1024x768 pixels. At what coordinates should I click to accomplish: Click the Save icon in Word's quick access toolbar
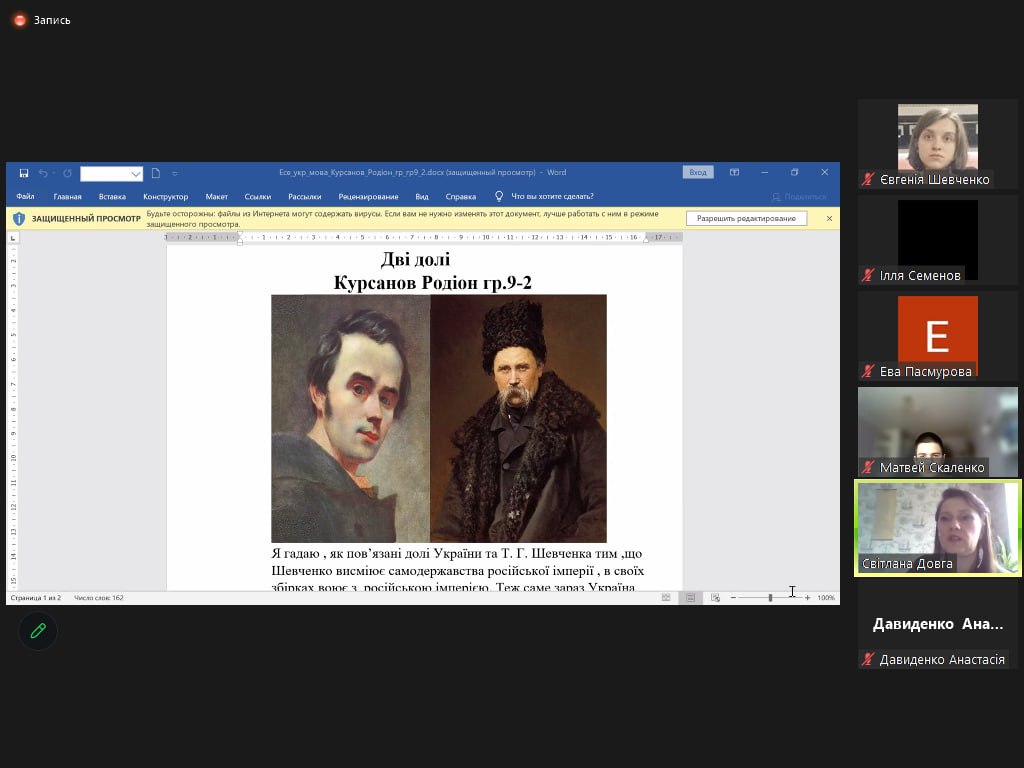(x=24, y=173)
